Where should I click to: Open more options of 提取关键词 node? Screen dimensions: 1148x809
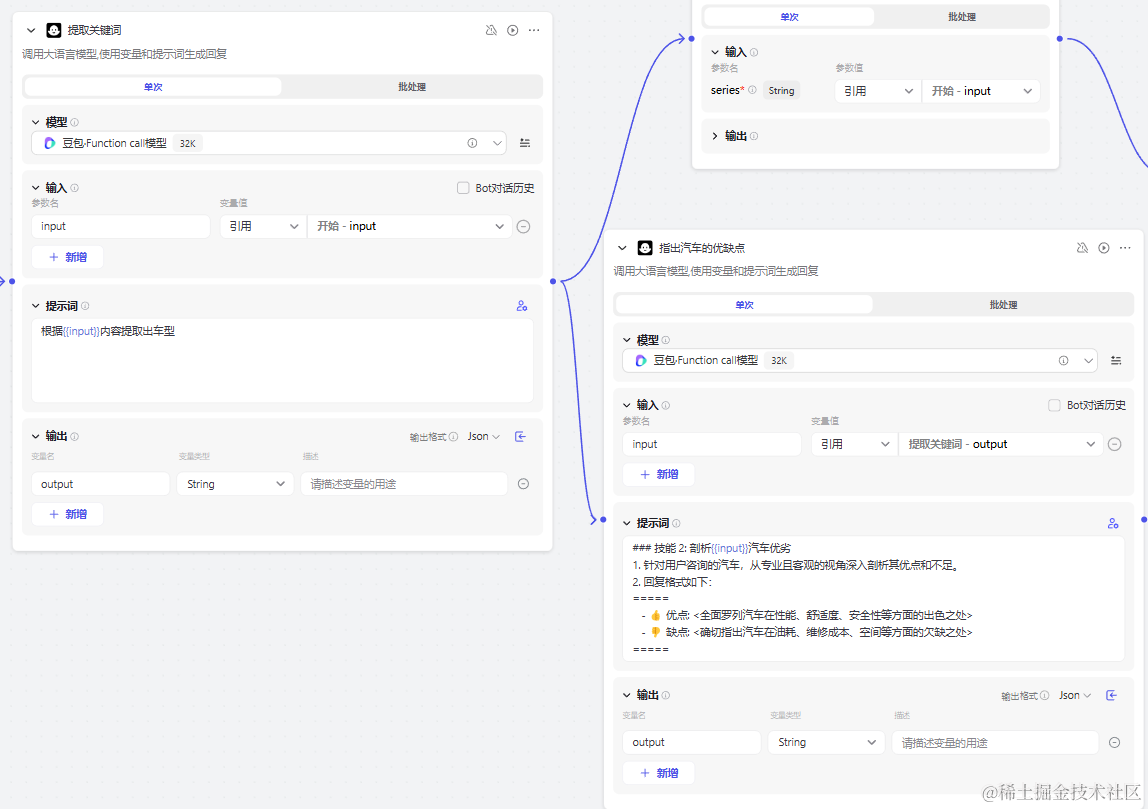coord(534,30)
